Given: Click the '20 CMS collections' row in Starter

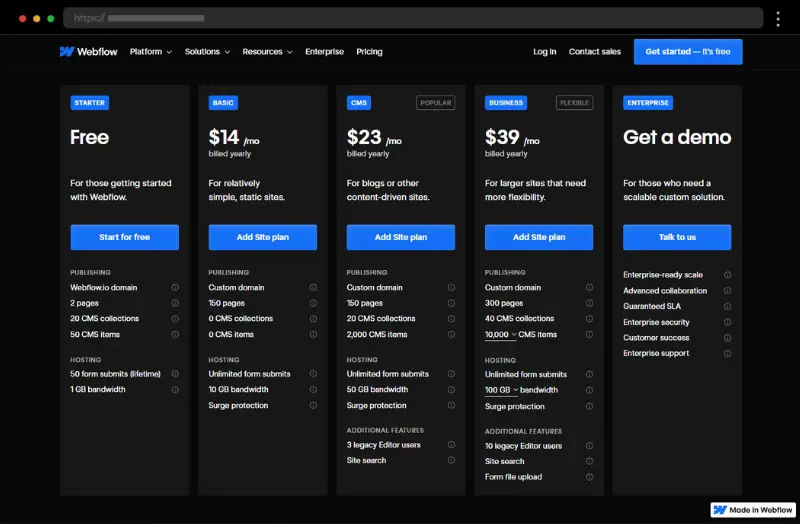Looking at the screenshot, I should (124, 319).
